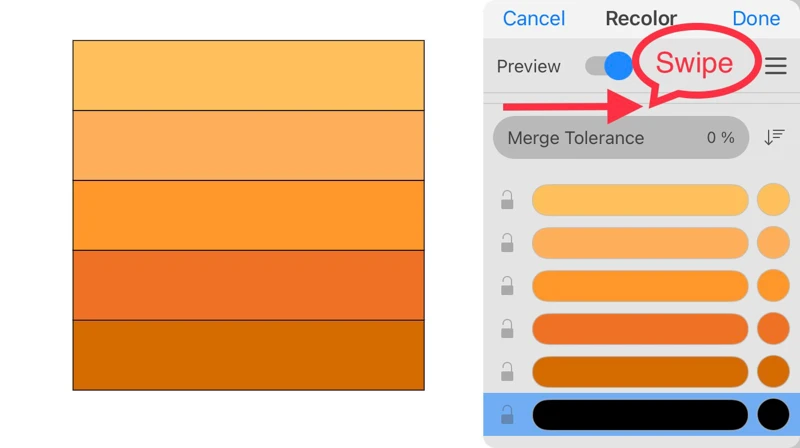Viewport: 800px width, 448px height.
Task: Tap Done to apply recolor
Action: (756, 18)
